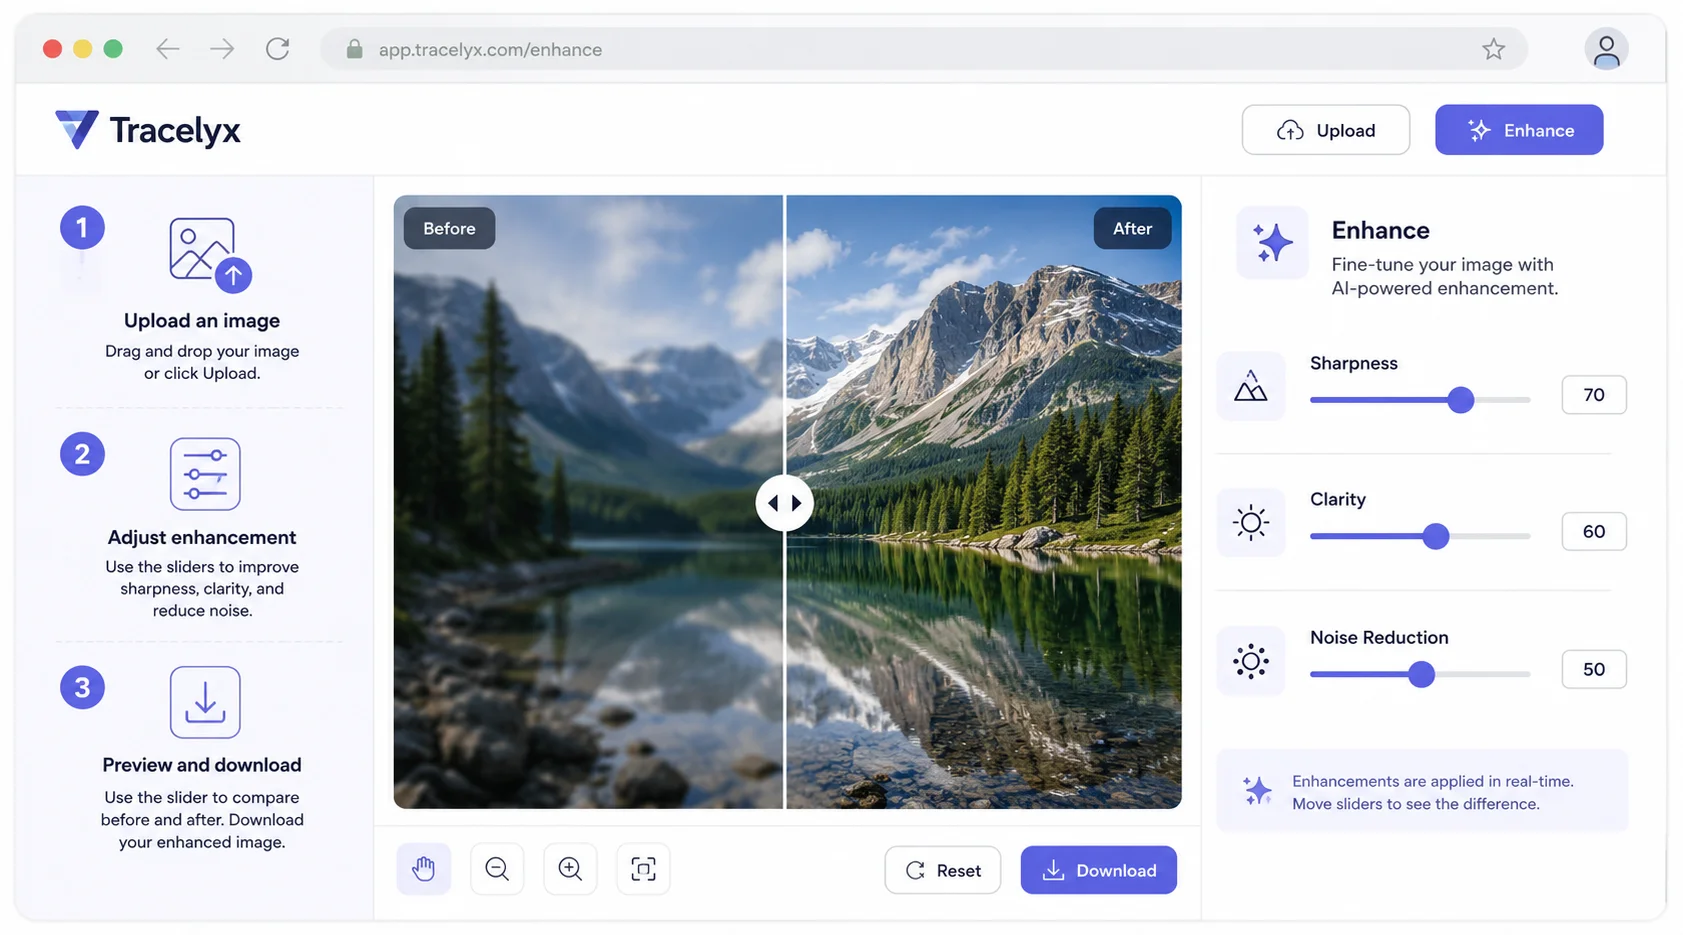The height and width of the screenshot is (935, 1683).
Task: Click the Sharpness value field showing 70
Action: pyautogui.click(x=1594, y=395)
